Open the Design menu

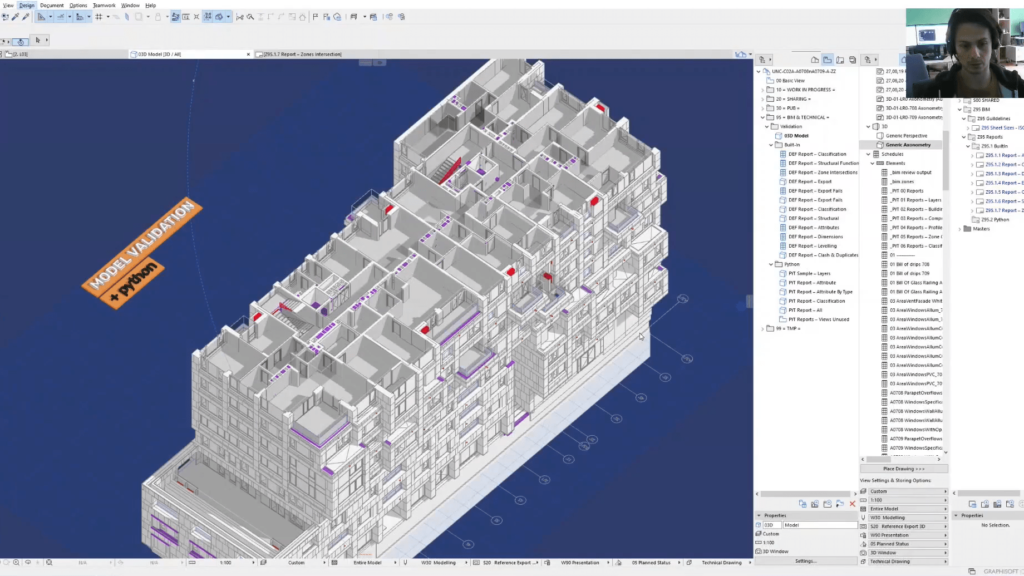(x=27, y=5)
